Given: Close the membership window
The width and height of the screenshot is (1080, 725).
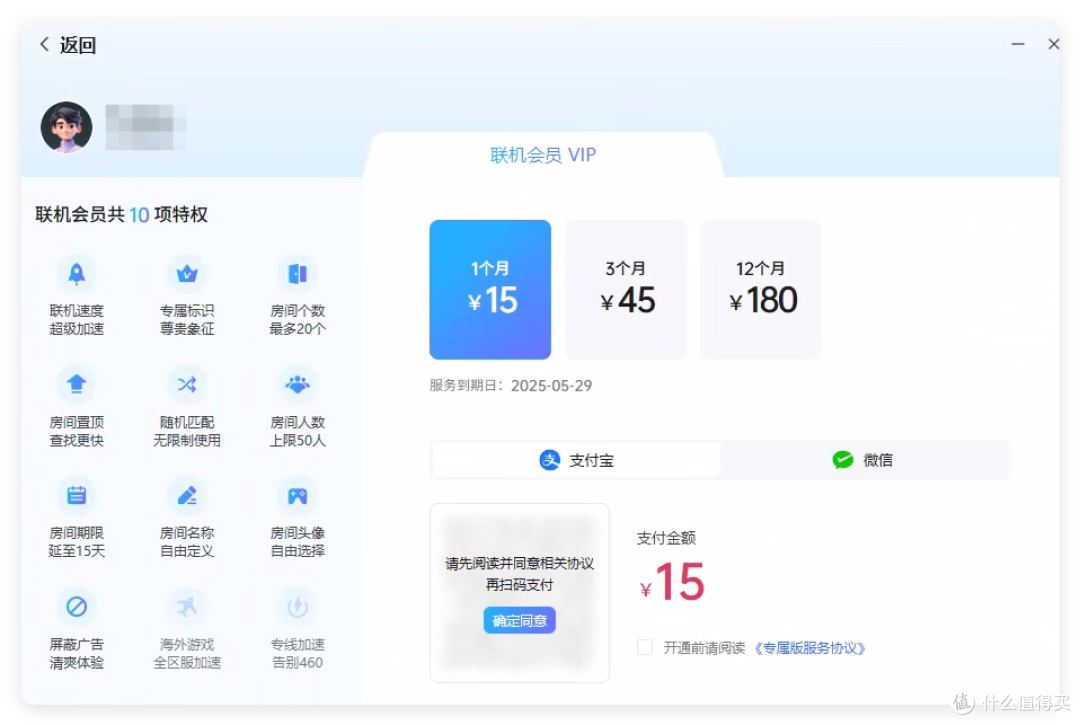Looking at the screenshot, I should pos(1053,44).
